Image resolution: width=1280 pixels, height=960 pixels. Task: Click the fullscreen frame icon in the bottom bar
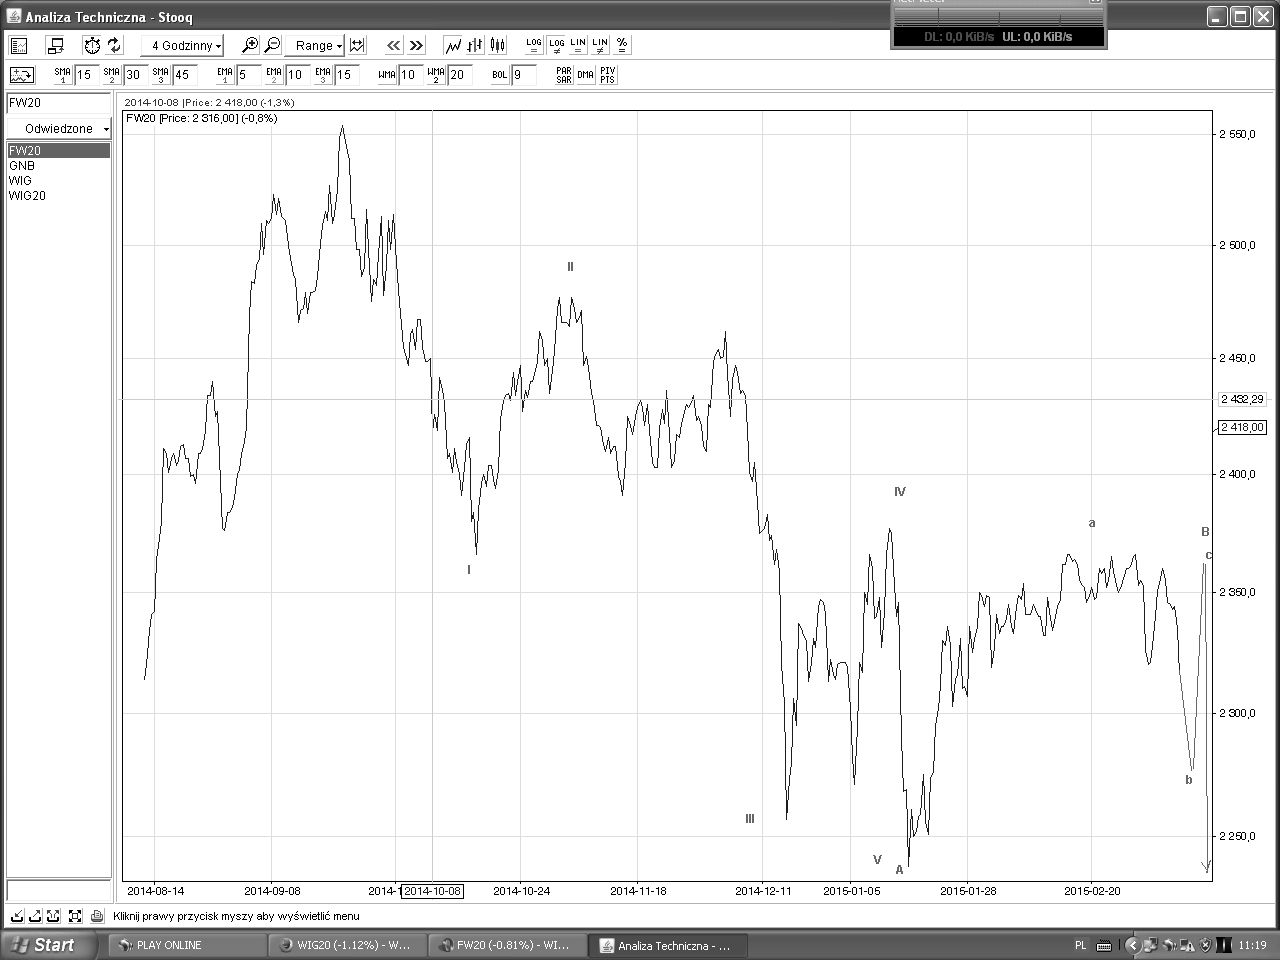pos(75,916)
